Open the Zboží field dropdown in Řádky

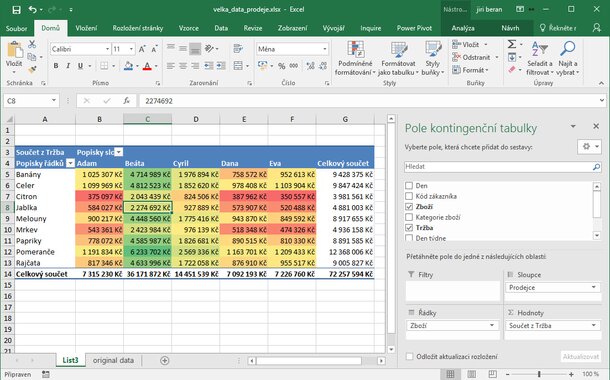492,325
